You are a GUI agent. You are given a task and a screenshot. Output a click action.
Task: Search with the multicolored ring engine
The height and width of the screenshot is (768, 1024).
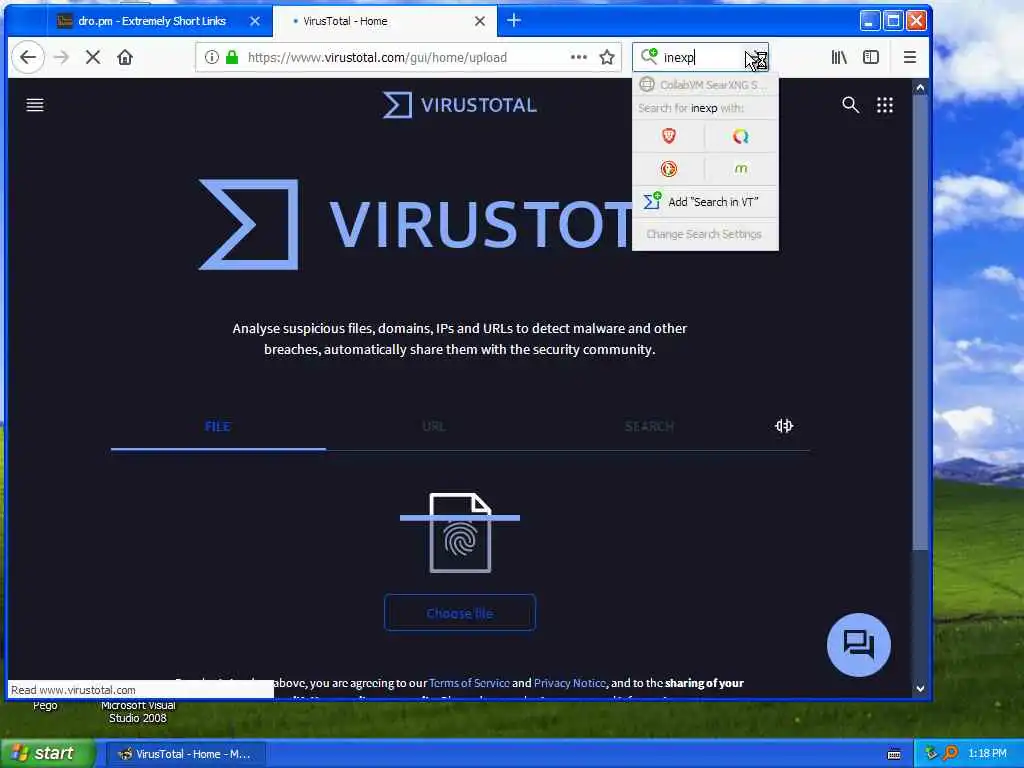[741, 136]
